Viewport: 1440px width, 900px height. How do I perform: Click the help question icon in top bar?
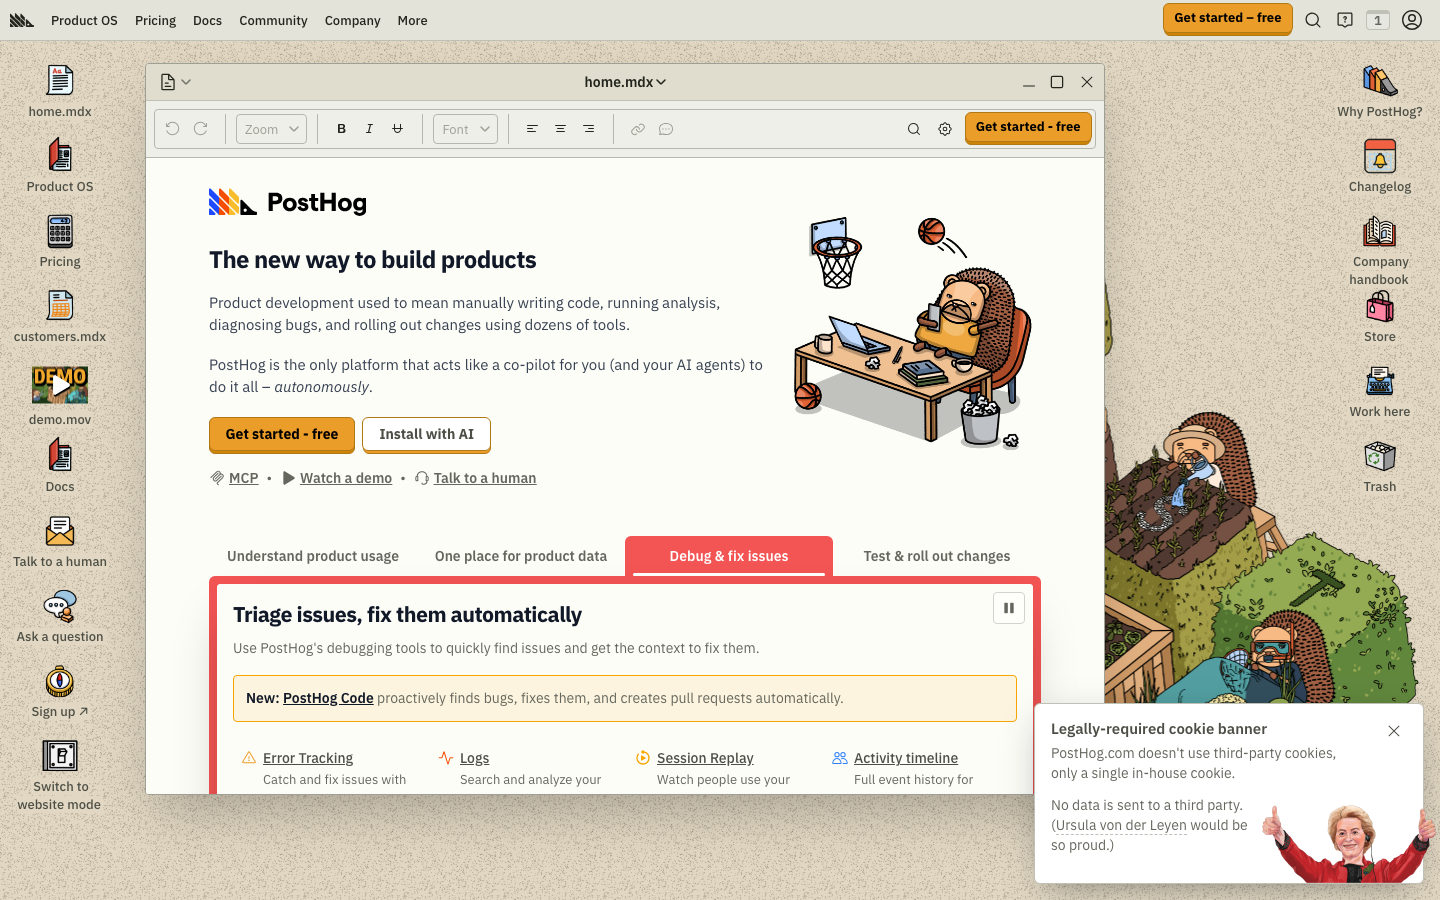point(1345,20)
